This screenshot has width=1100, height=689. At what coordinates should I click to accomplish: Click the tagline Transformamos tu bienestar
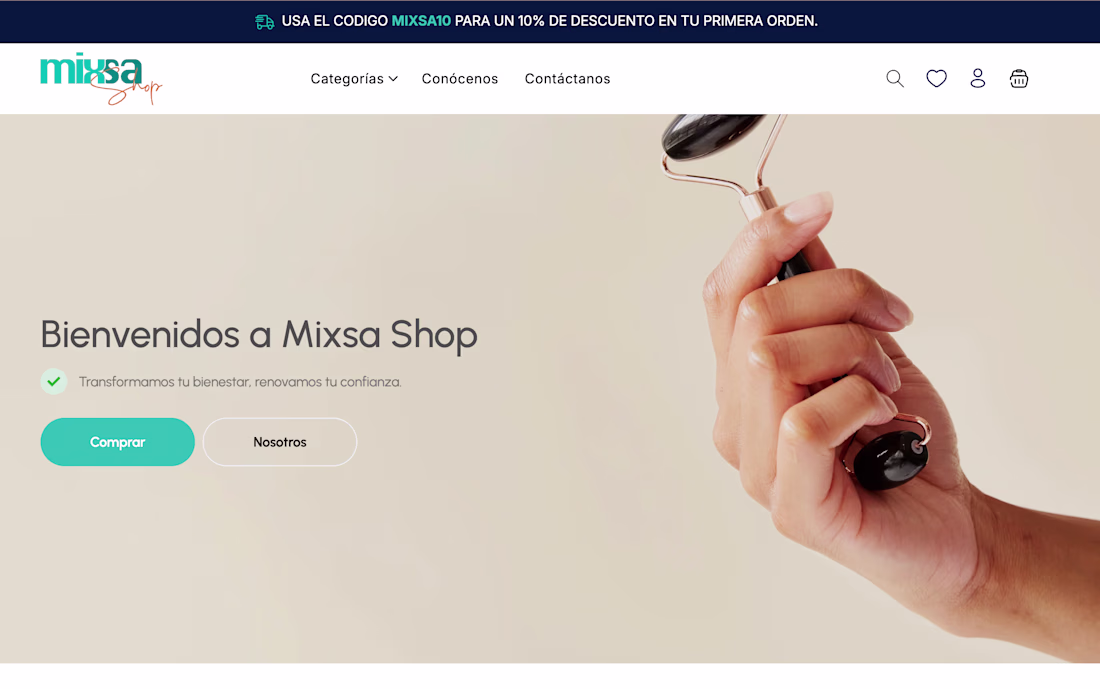pyautogui.click(x=240, y=382)
